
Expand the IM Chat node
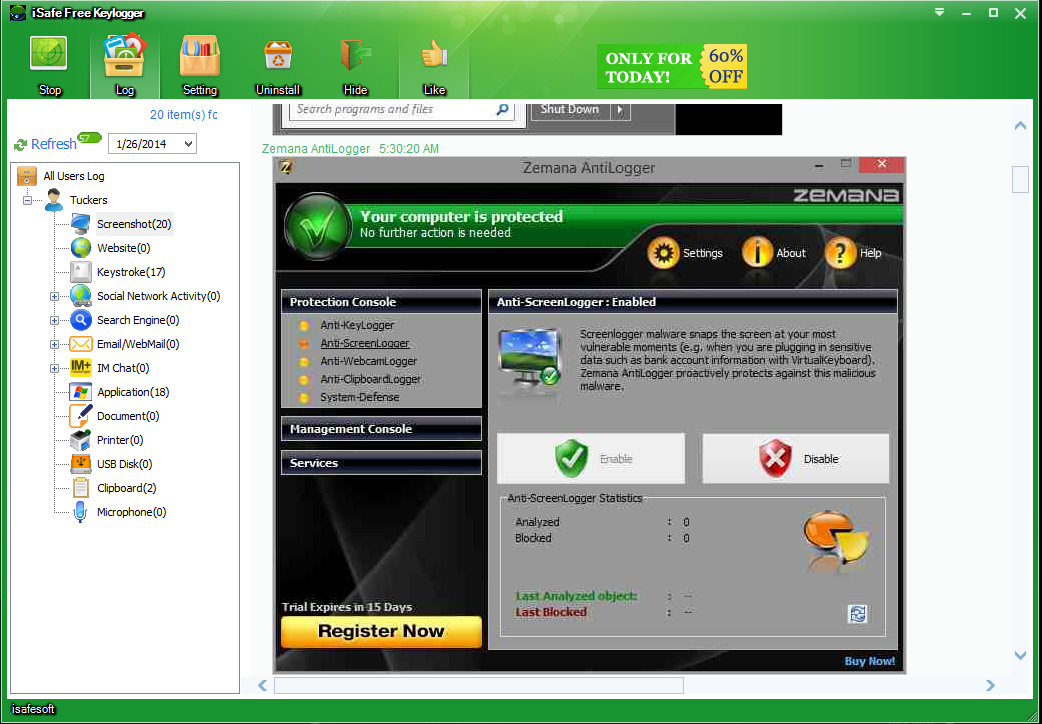point(54,368)
